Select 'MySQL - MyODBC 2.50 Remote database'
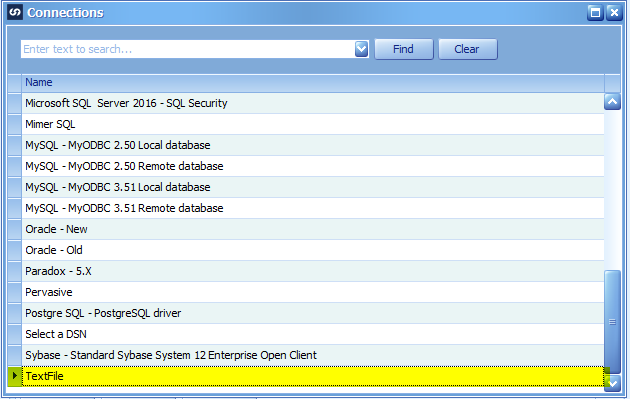Image resolution: width=630 pixels, height=399 pixels. click(313, 166)
